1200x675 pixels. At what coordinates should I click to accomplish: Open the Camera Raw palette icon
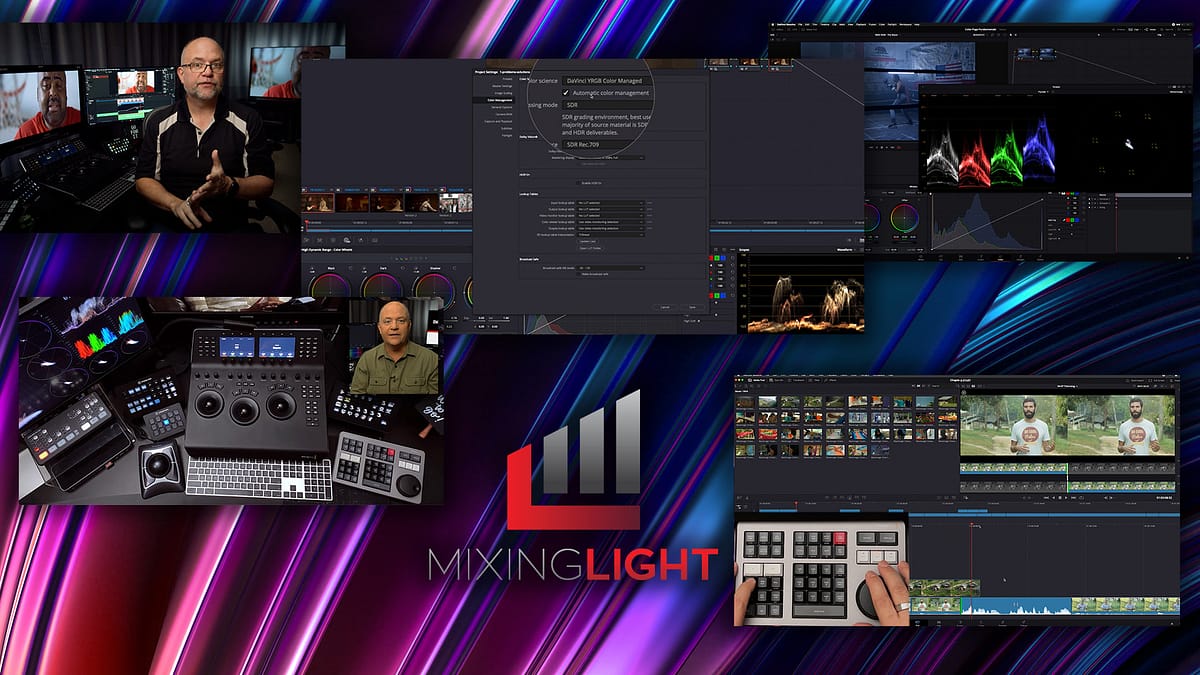(307, 241)
